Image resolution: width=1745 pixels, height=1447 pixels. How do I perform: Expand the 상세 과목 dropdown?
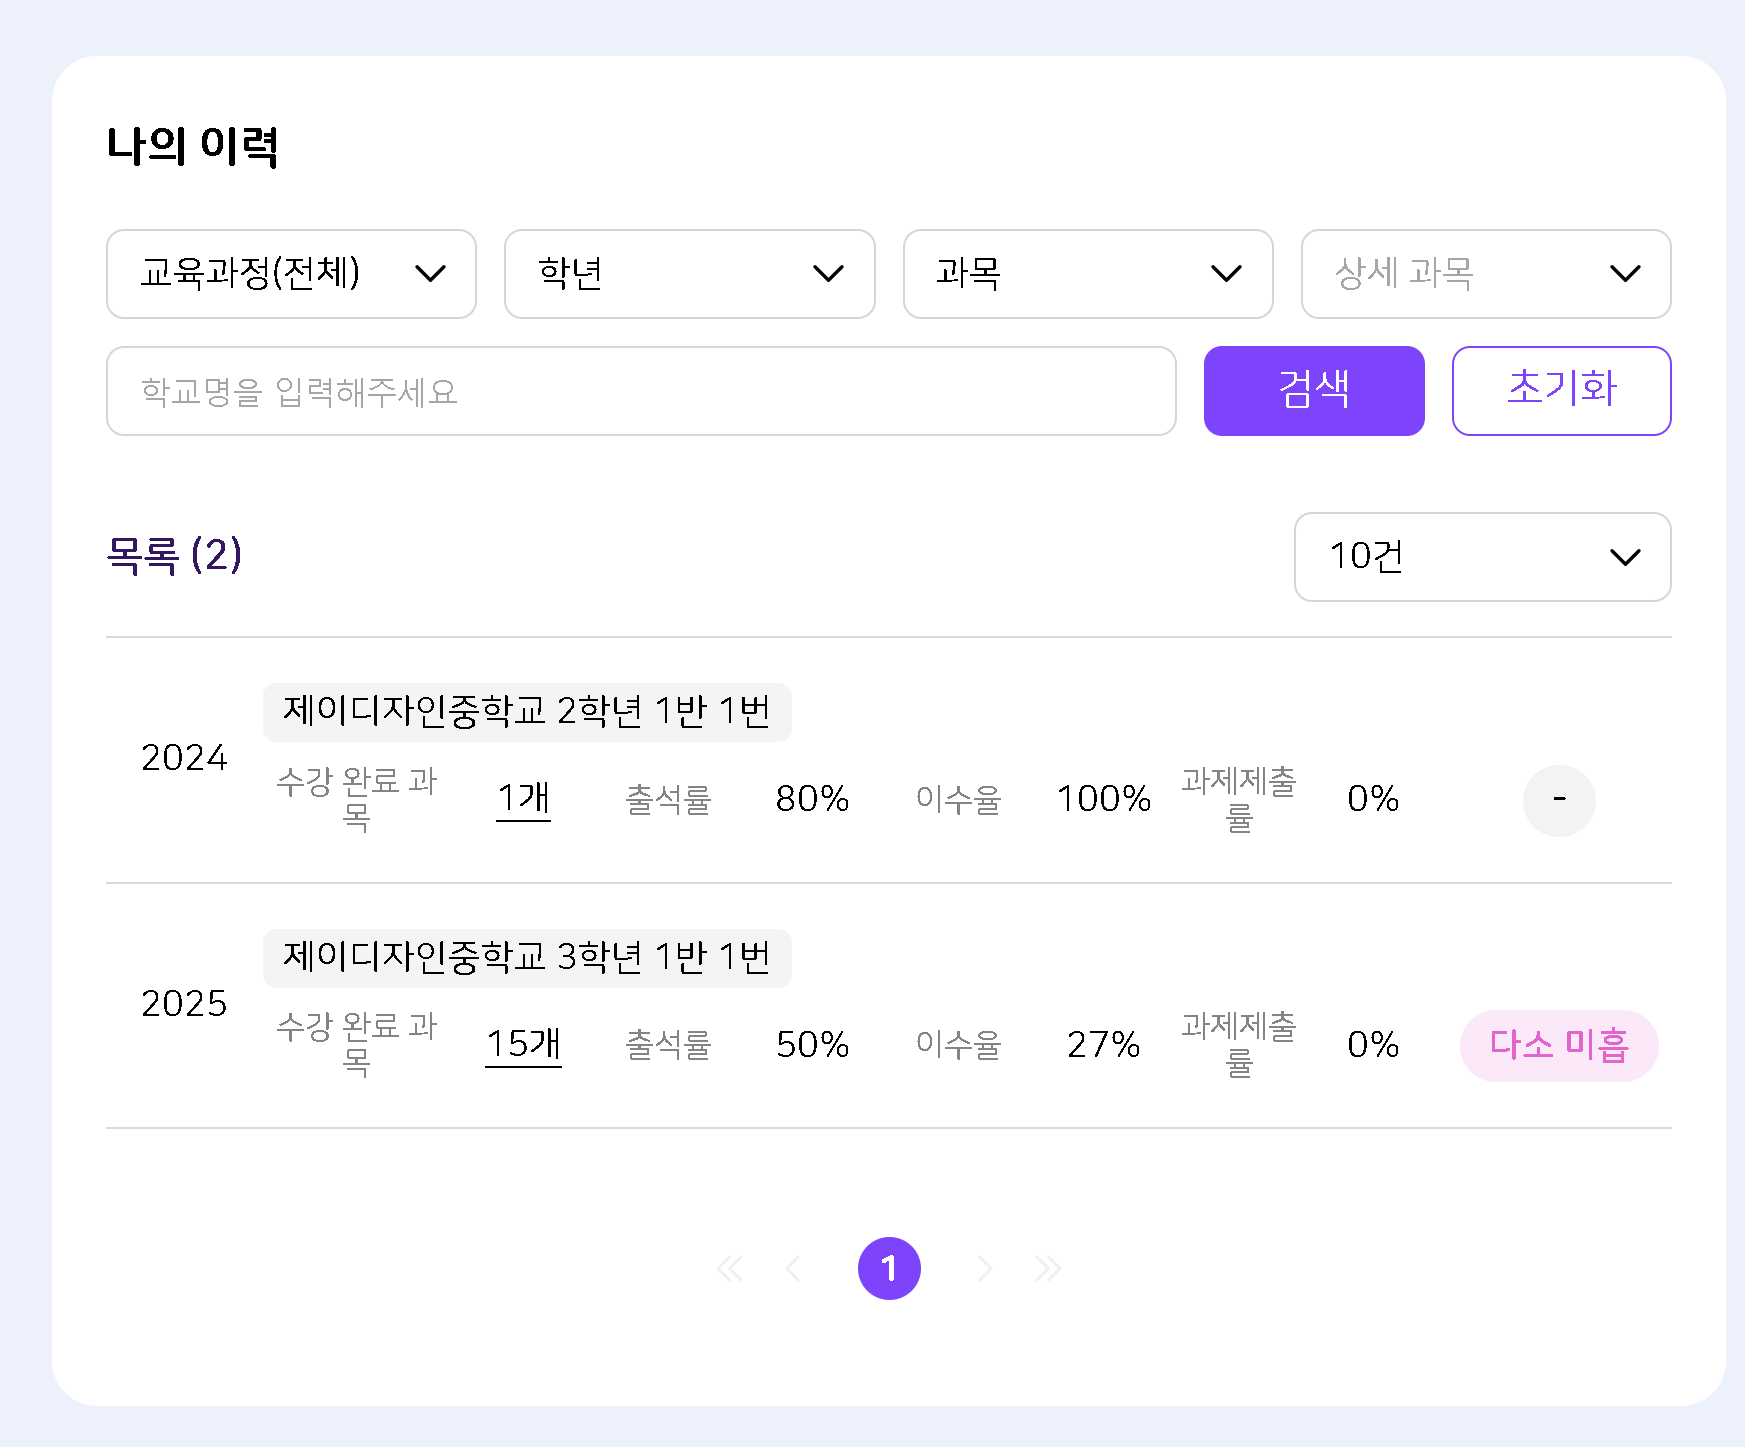(x=1485, y=274)
